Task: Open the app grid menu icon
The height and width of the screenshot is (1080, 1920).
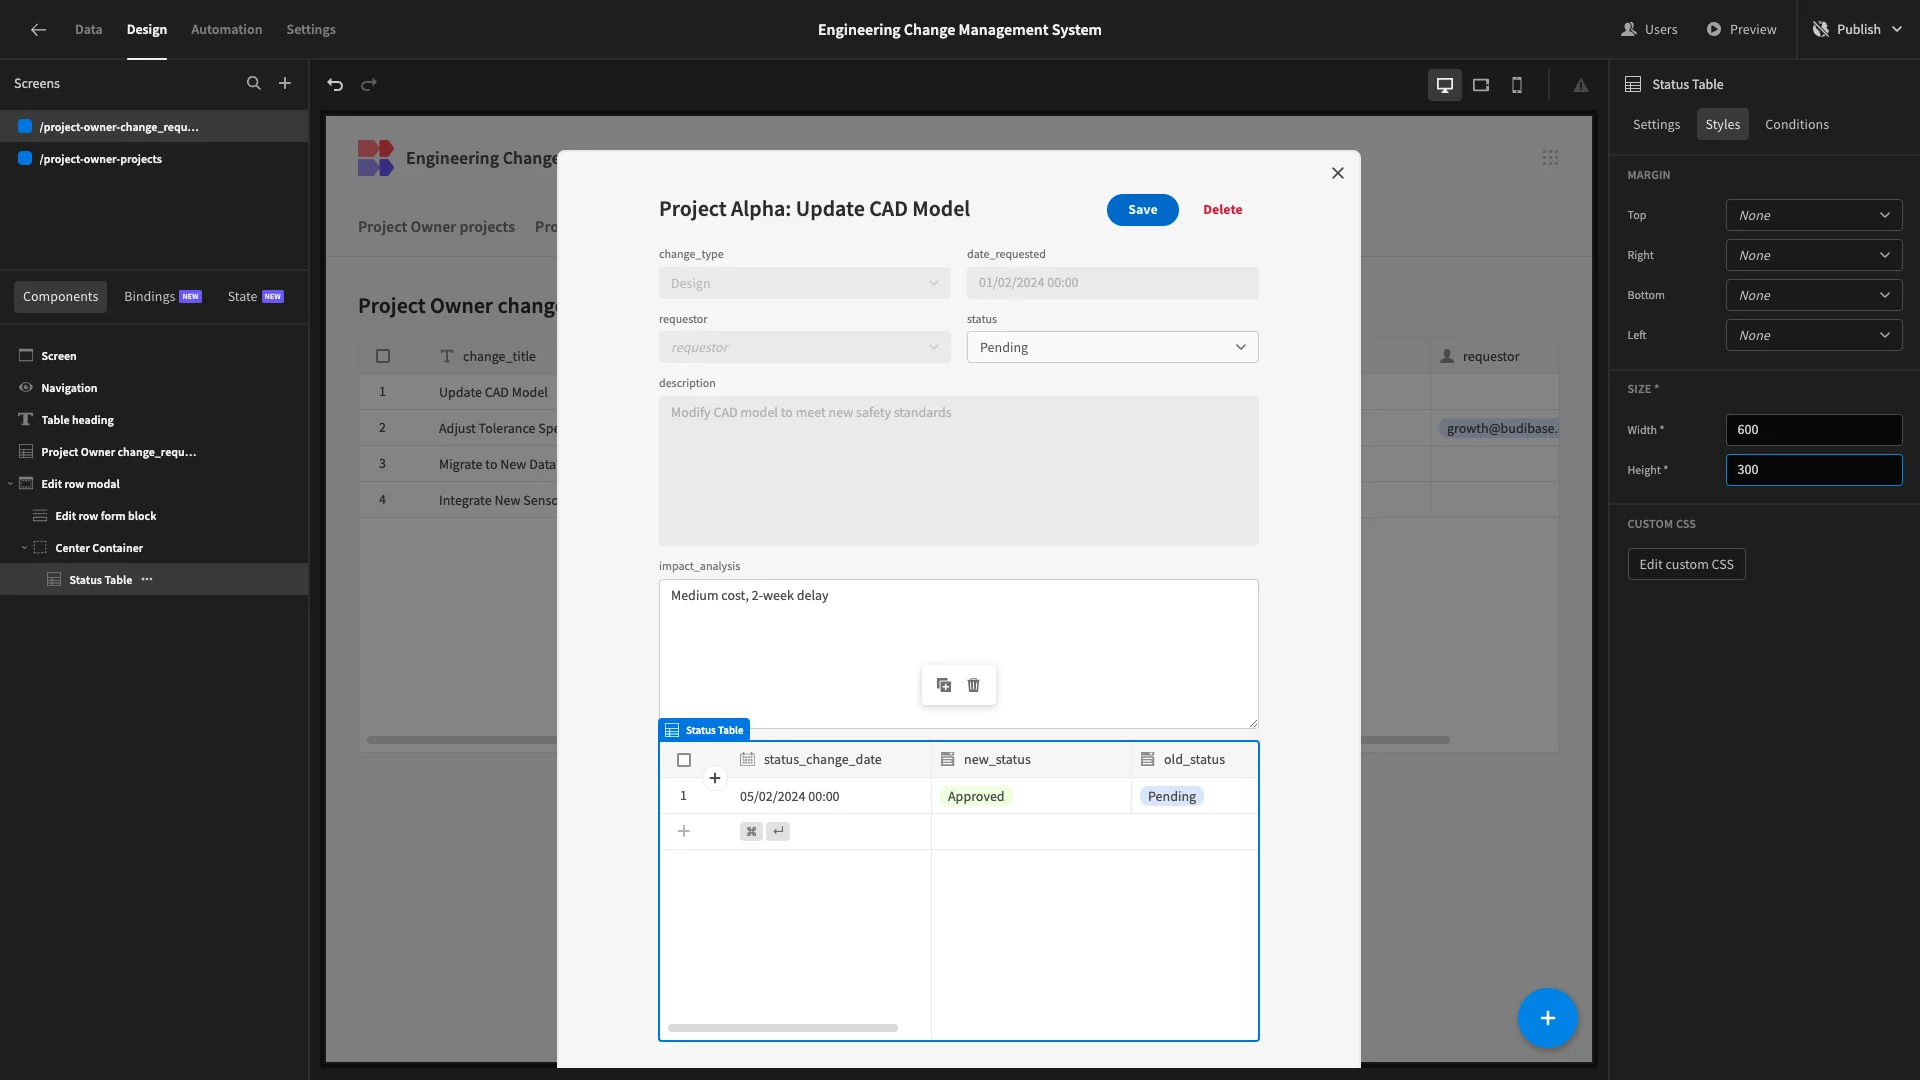Action: 1550,158
